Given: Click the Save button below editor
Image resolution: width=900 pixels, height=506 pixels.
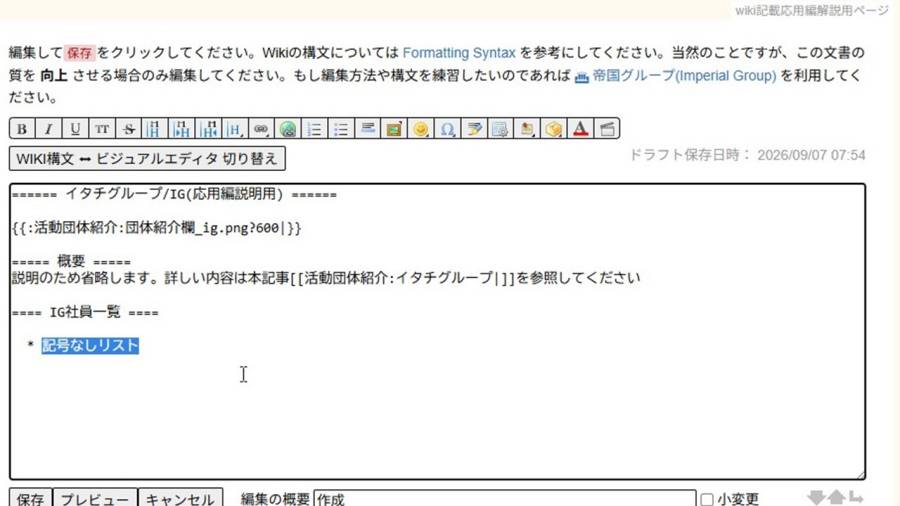Looking at the screenshot, I should point(30,499).
